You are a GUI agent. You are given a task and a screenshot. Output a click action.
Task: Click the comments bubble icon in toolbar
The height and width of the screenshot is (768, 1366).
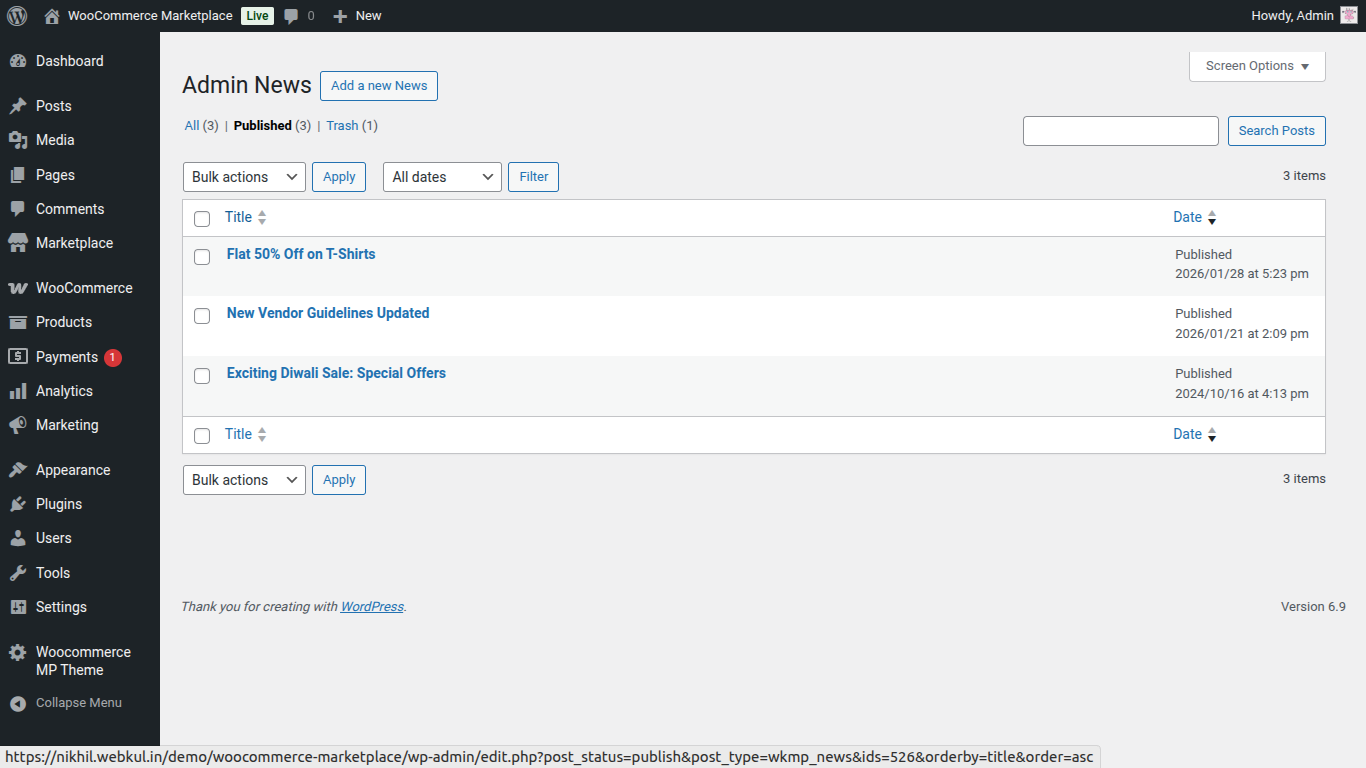291,16
